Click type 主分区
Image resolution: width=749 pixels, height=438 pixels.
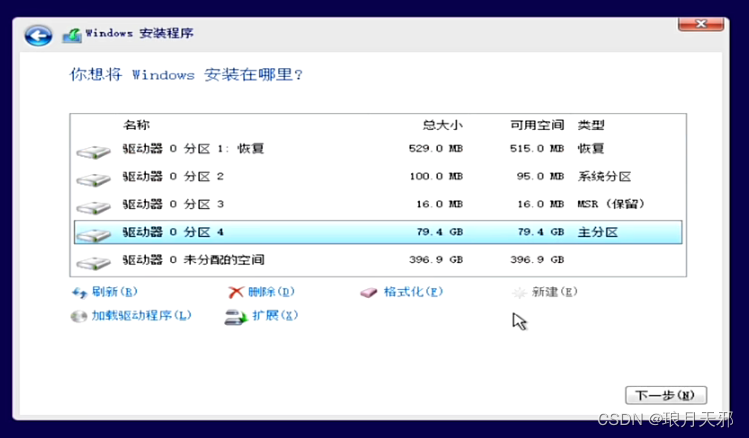tap(598, 232)
